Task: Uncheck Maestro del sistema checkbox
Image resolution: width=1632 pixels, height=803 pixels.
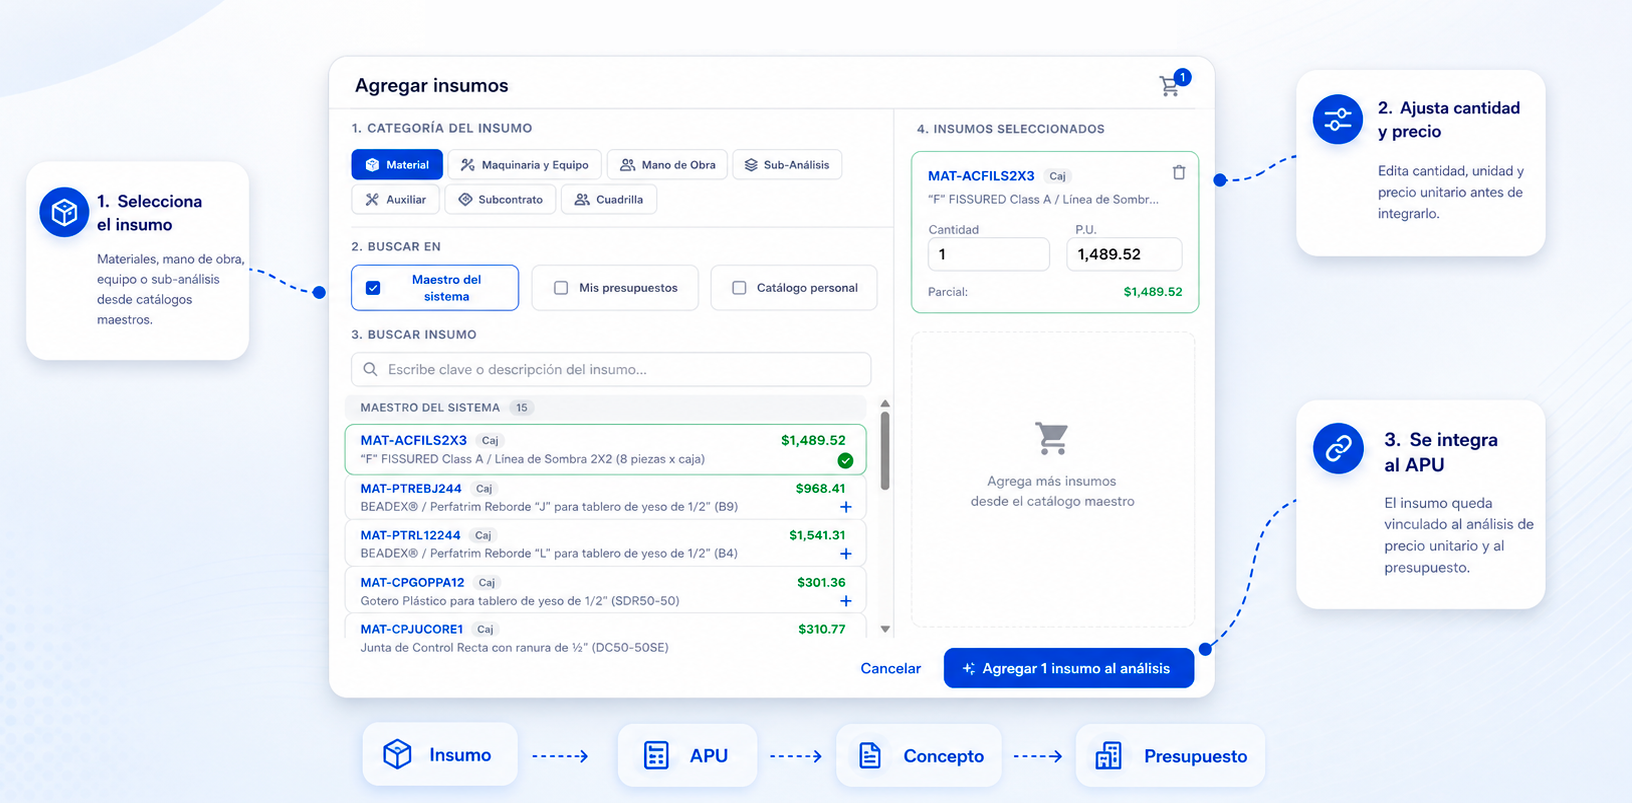Action: [373, 288]
